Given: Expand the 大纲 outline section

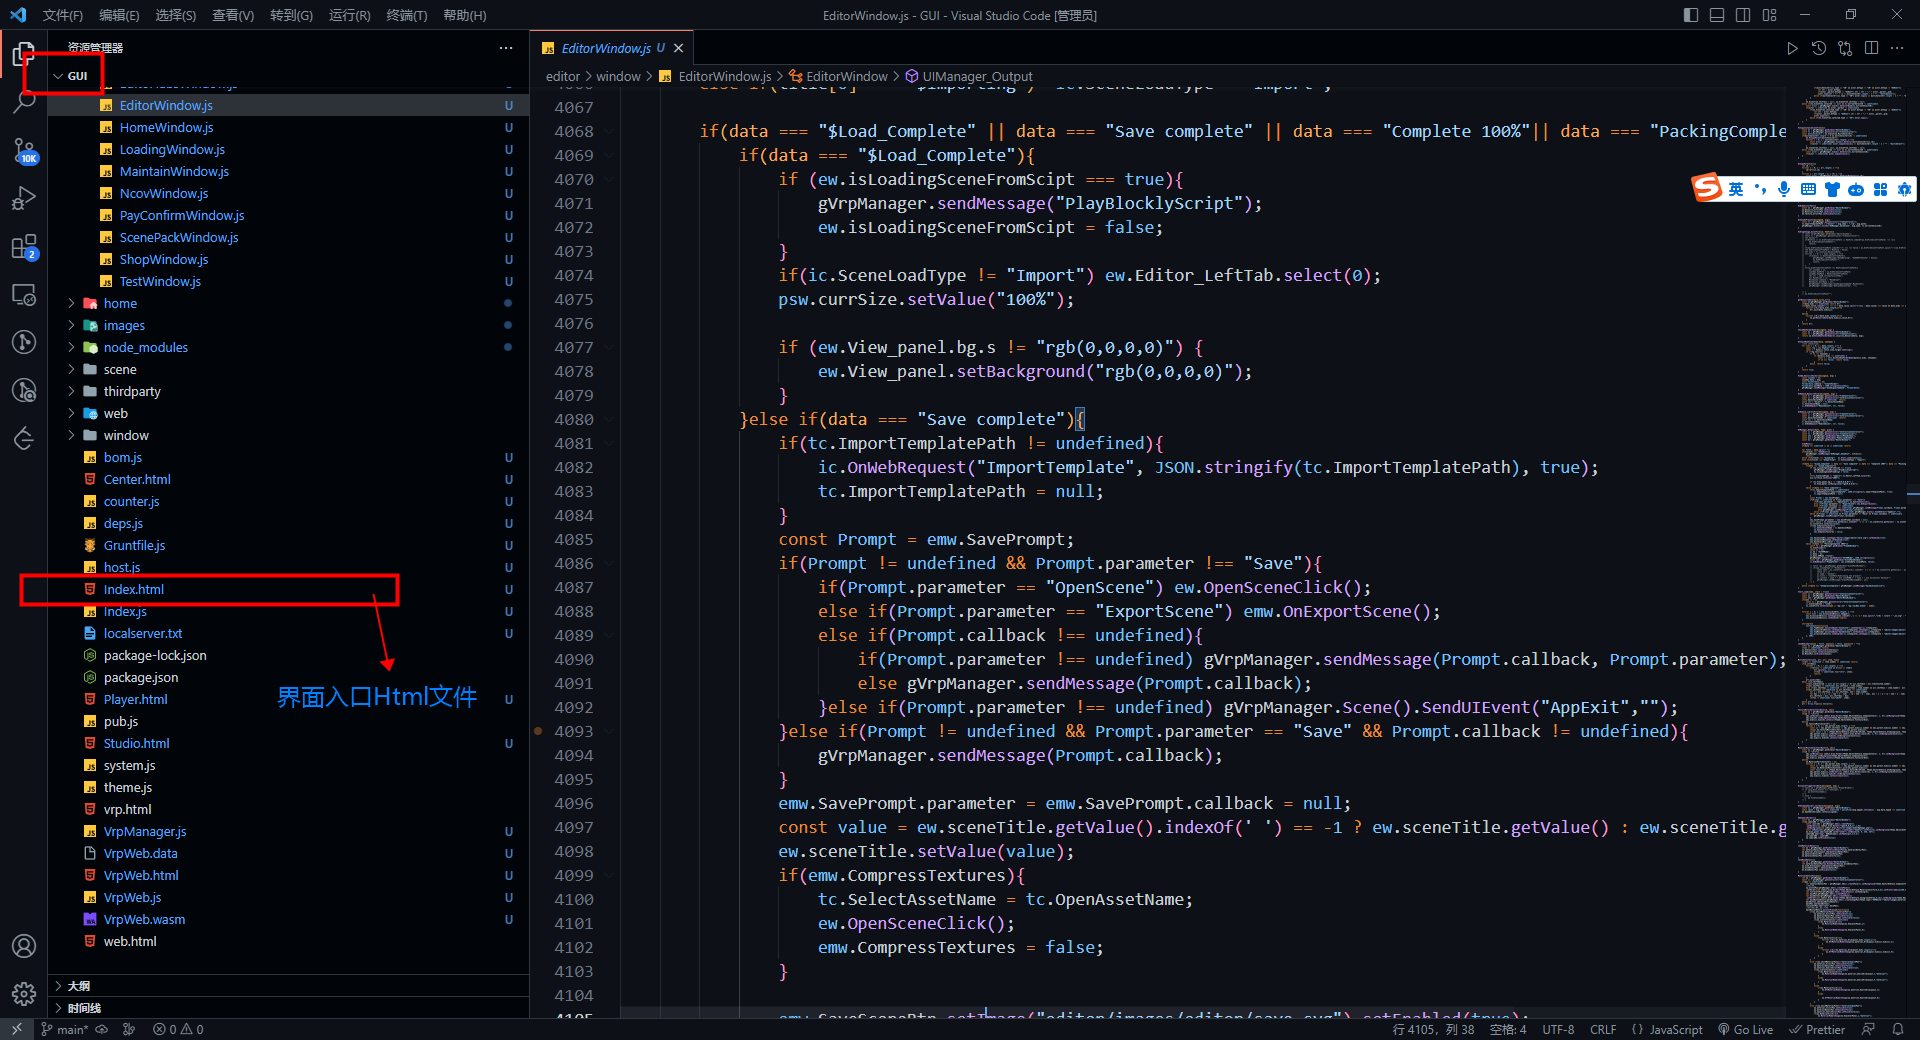Looking at the screenshot, I should [x=288, y=986].
